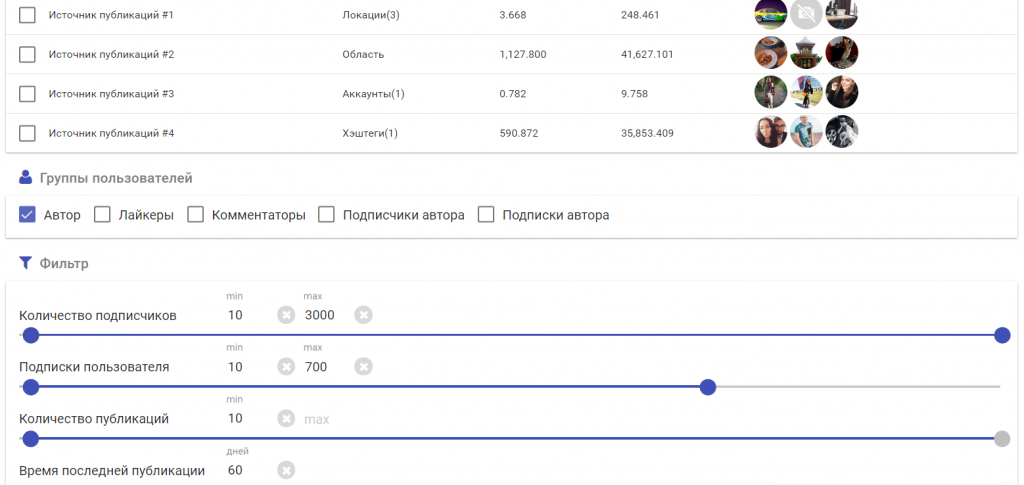
Task: Click min handle of Количество публикаций slider
Action: 31,439
